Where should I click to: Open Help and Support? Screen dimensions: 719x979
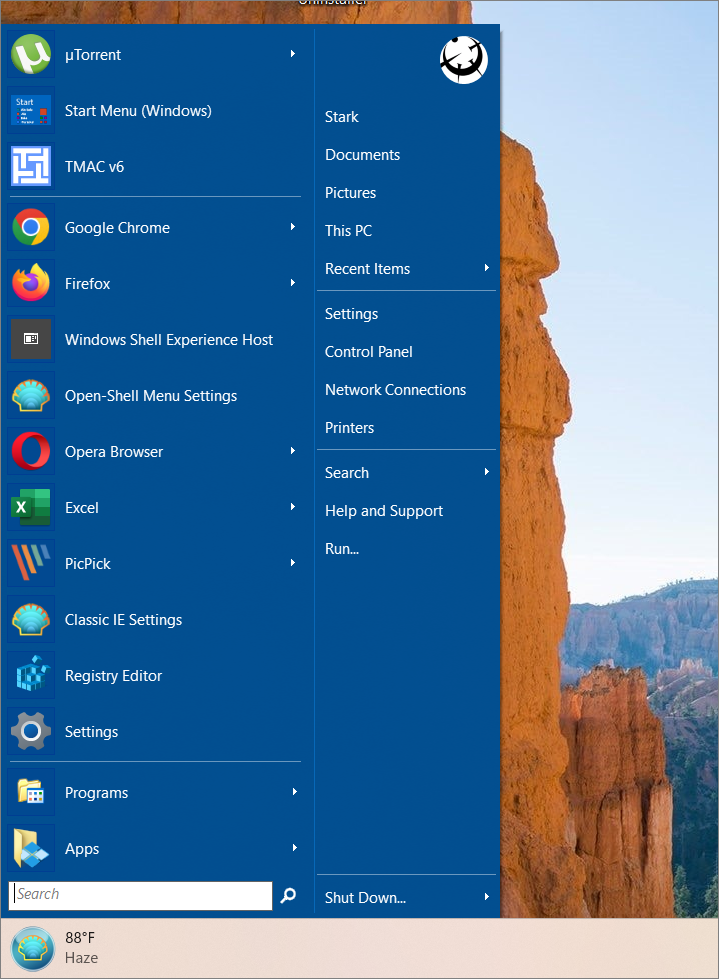coord(383,511)
